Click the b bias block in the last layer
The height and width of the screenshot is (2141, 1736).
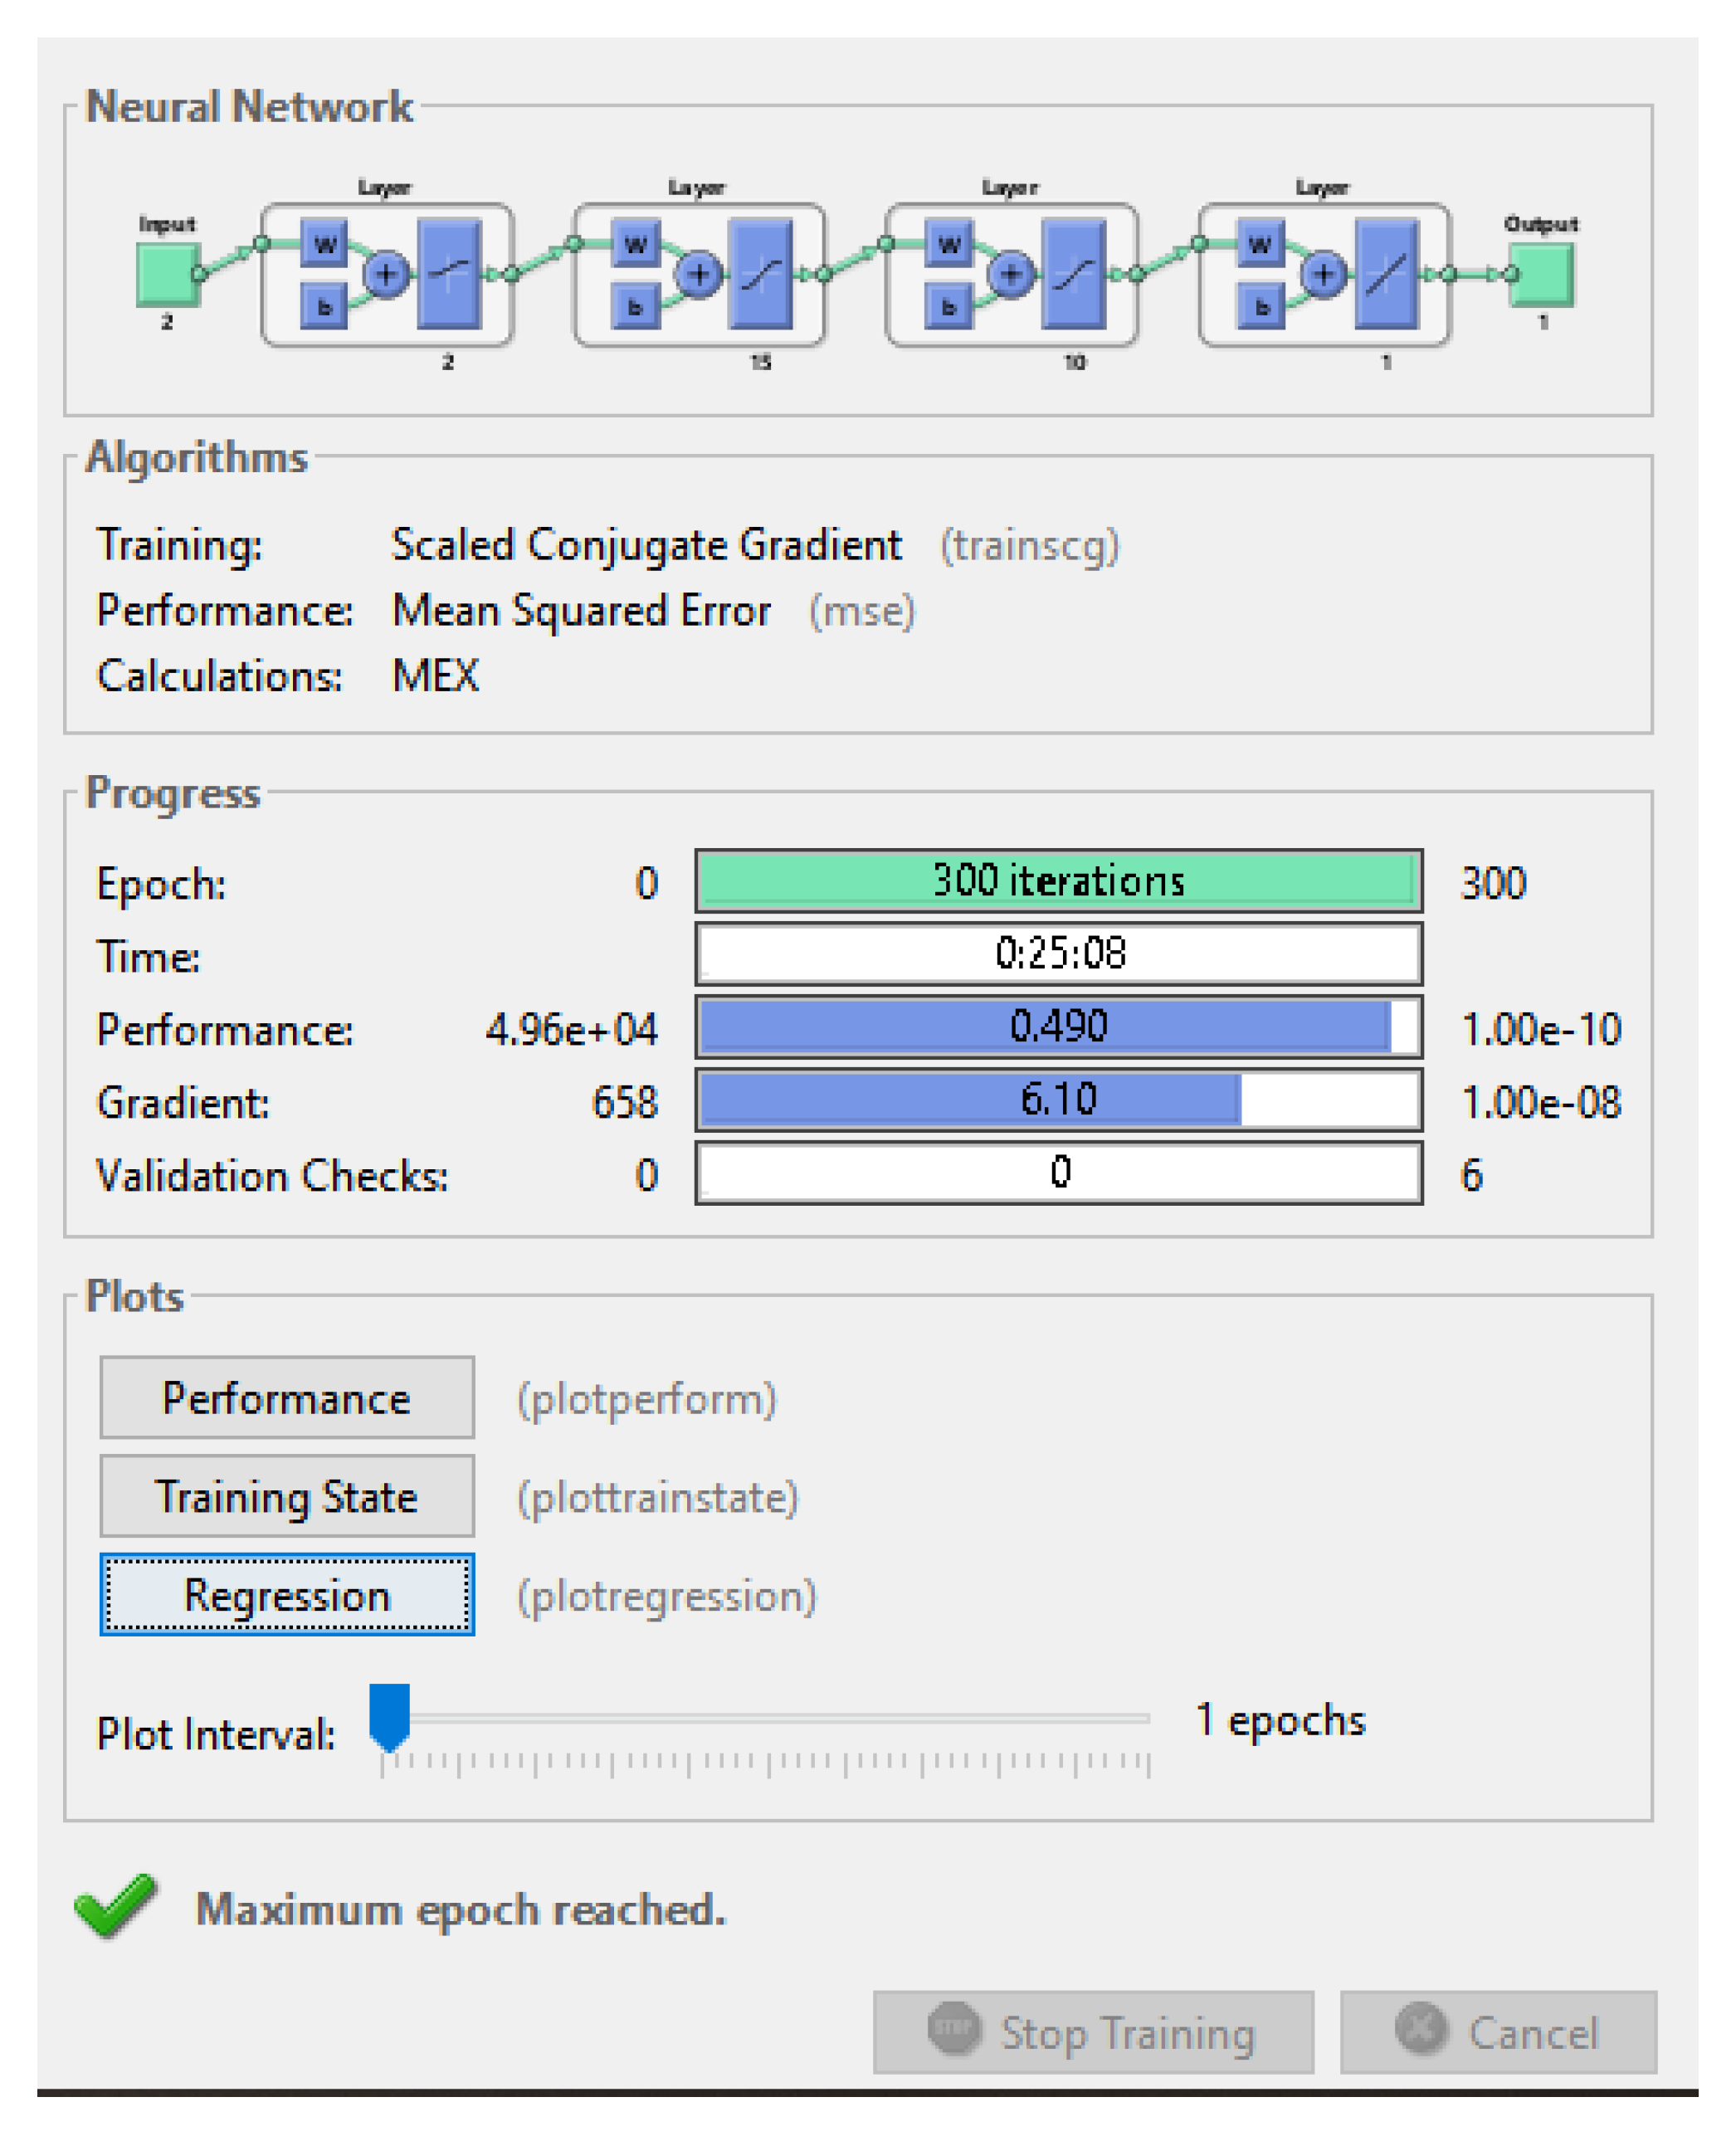(x=1261, y=307)
